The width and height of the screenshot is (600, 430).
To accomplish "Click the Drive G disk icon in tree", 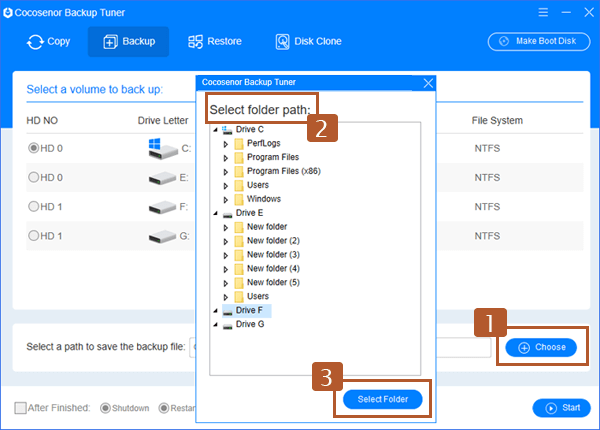I will (228, 326).
